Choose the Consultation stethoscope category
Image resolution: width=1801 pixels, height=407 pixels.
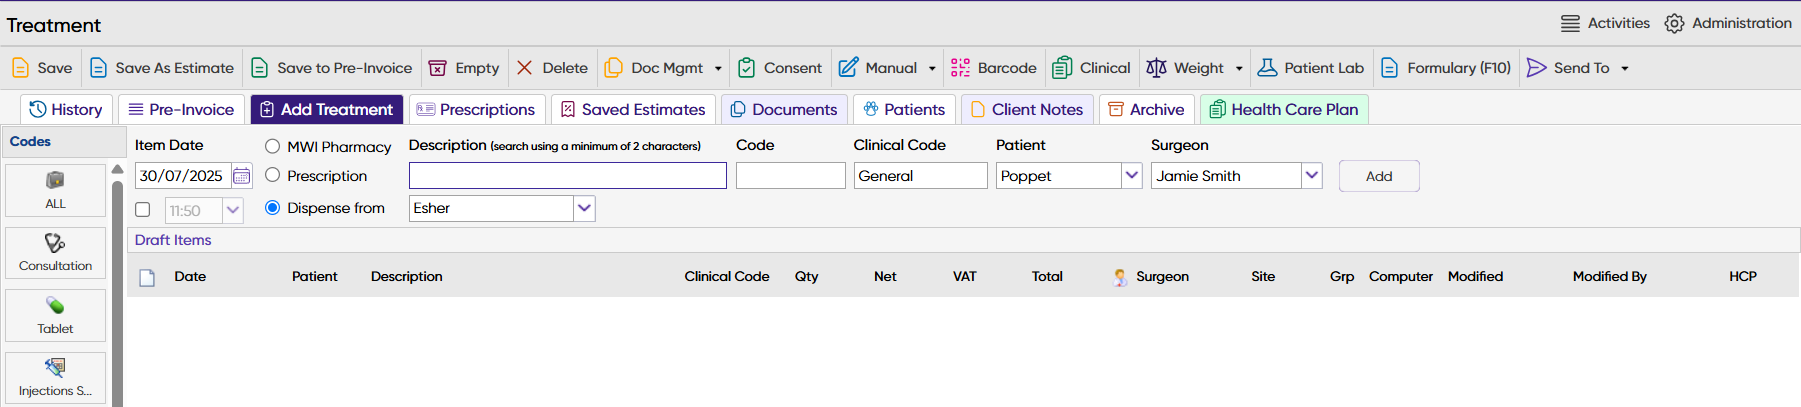point(55,253)
